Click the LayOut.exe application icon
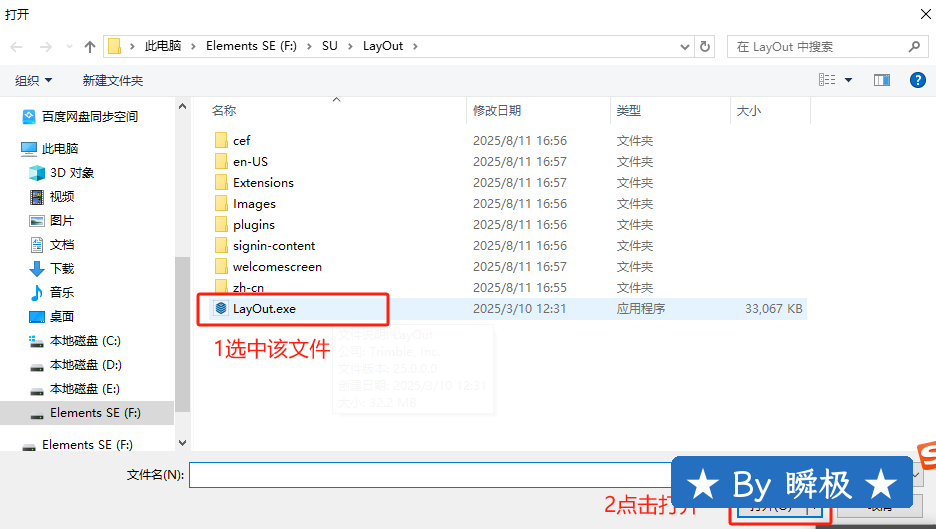 click(221, 309)
